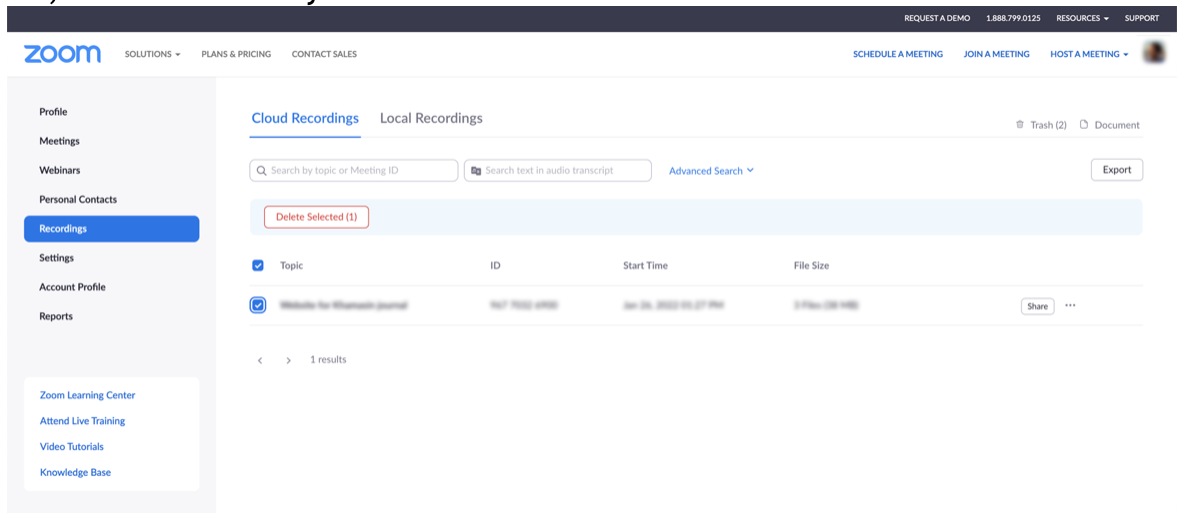The height and width of the screenshot is (516, 1184).
Task: Click Join a Meeting
Action: click(996, 54)
